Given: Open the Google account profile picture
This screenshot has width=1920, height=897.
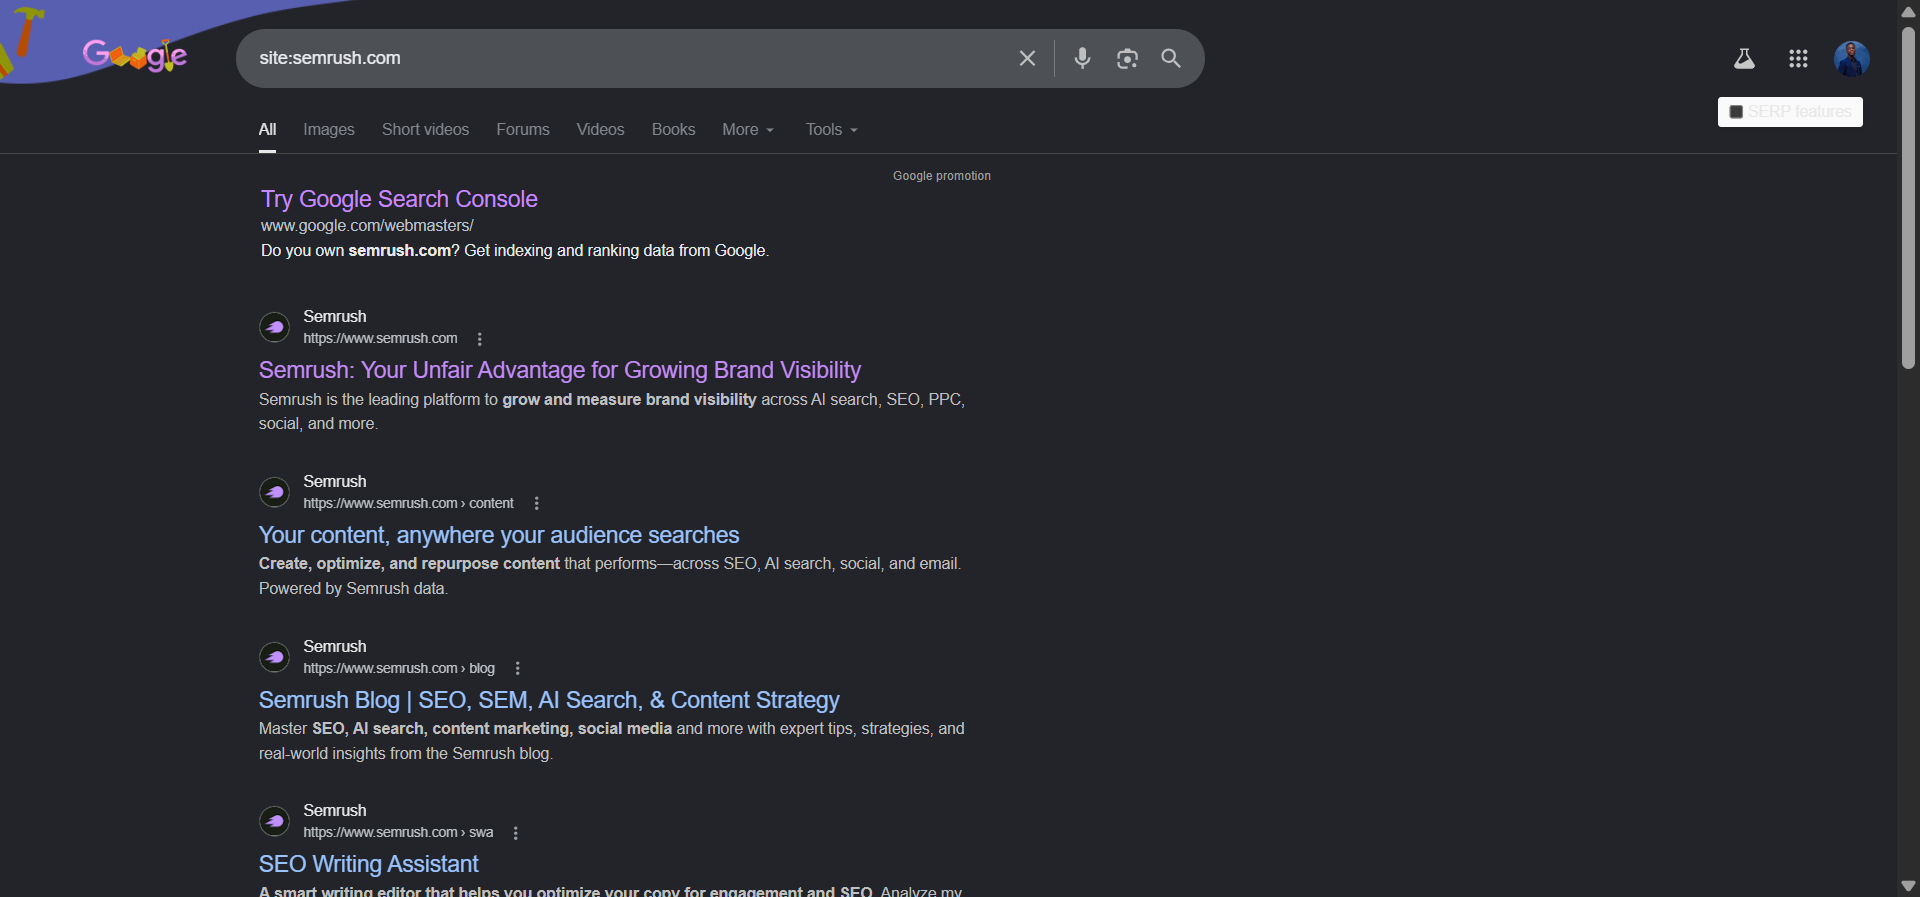Looking at the screenshot, I should [1852, 59].
